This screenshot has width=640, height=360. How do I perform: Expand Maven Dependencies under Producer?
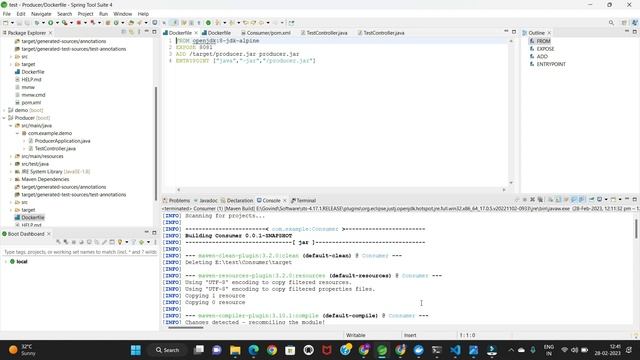click(x=11, y=179)
